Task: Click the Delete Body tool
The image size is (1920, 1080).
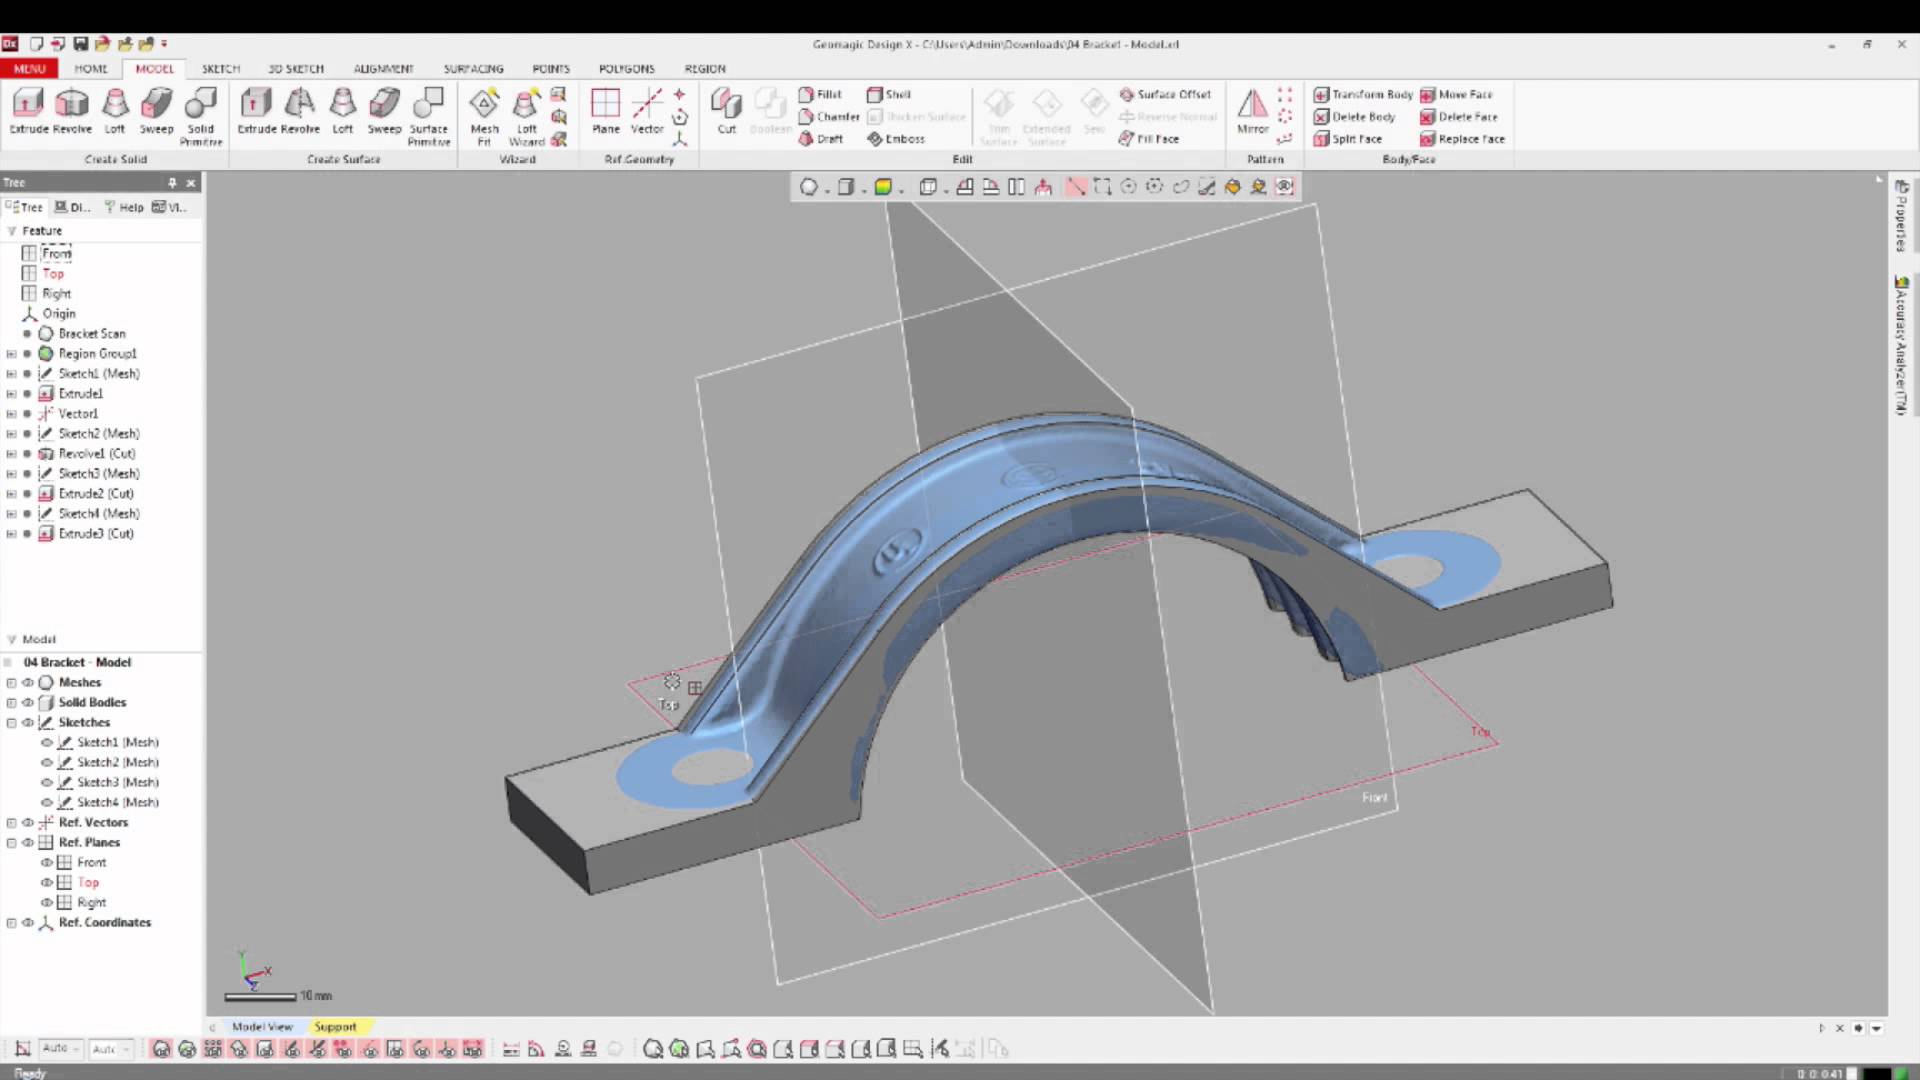Action: tap(1354, 117)
